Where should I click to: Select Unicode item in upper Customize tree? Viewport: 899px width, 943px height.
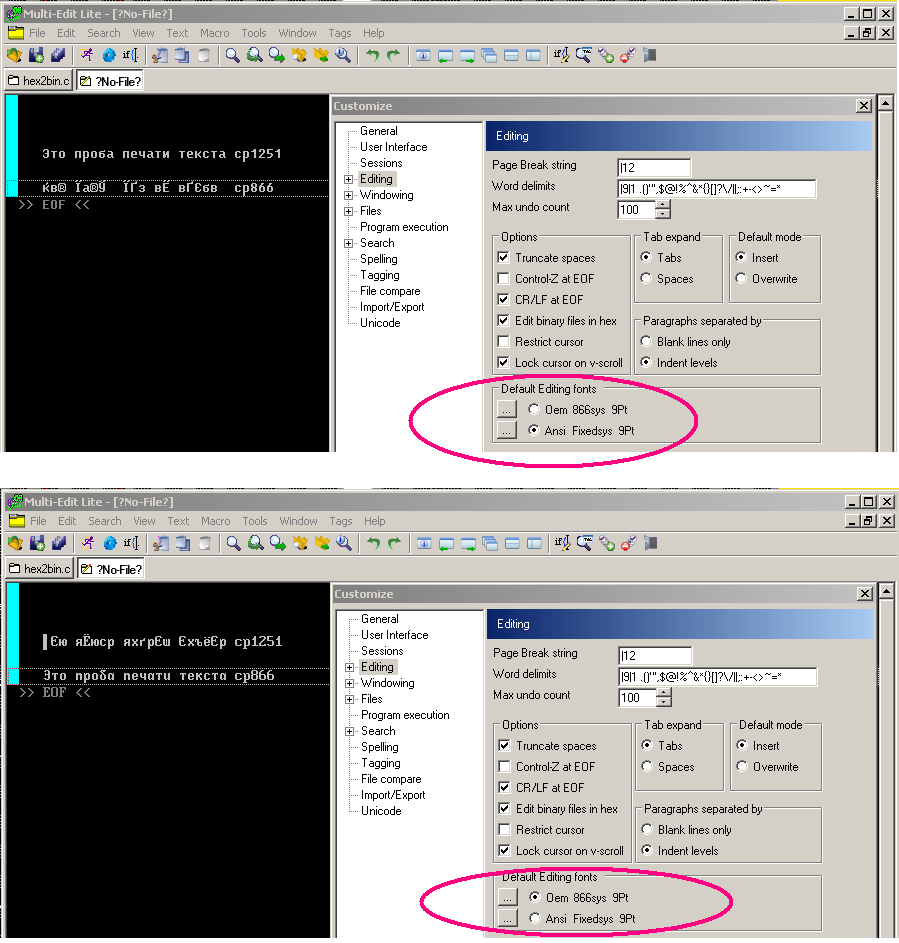click(x=380, y=323)
